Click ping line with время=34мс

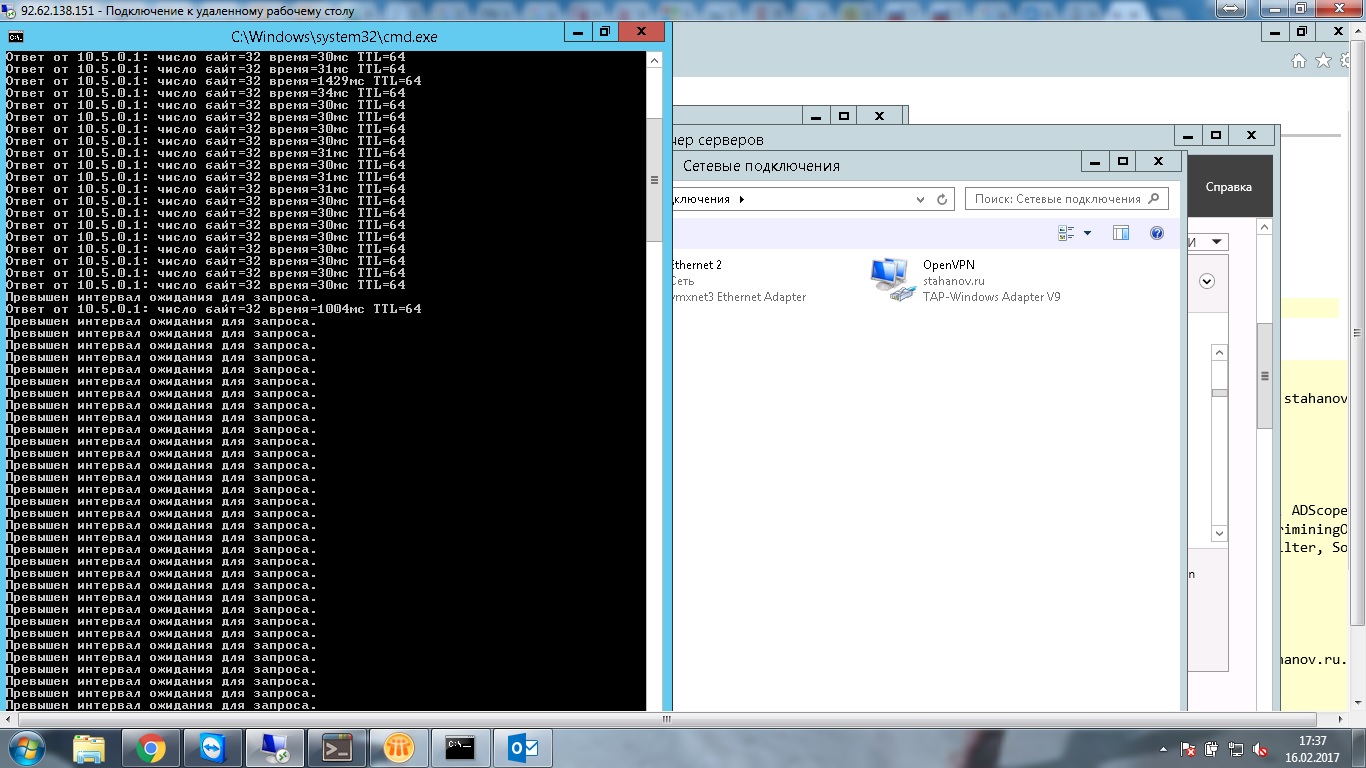coord(206,93)
